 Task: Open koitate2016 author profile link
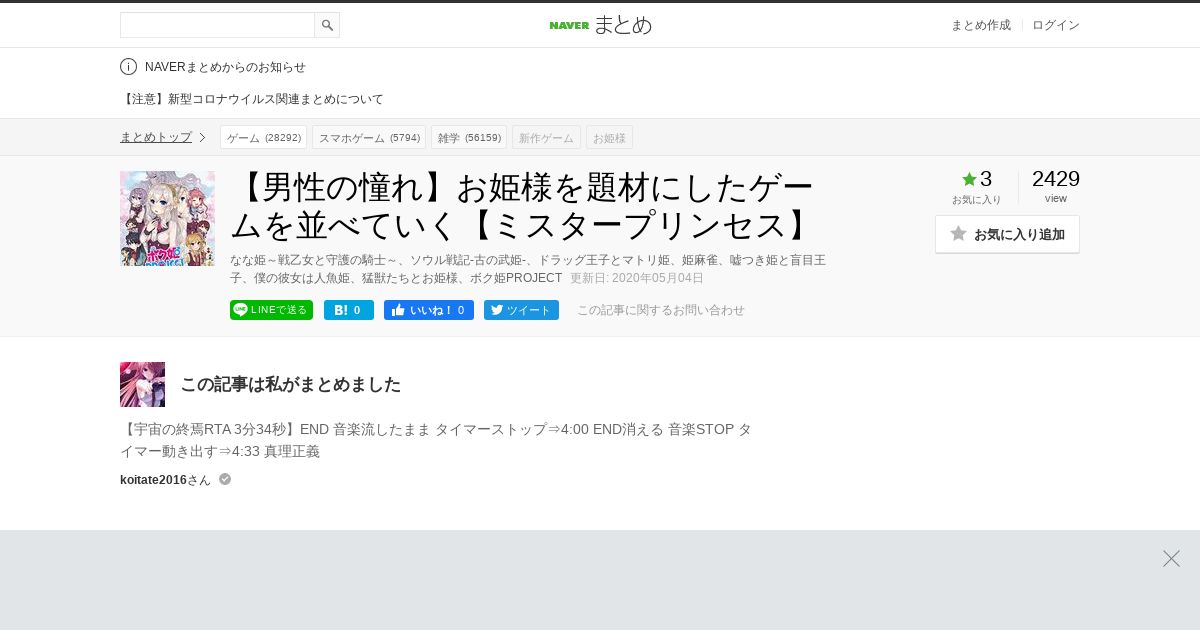(153, 480)
